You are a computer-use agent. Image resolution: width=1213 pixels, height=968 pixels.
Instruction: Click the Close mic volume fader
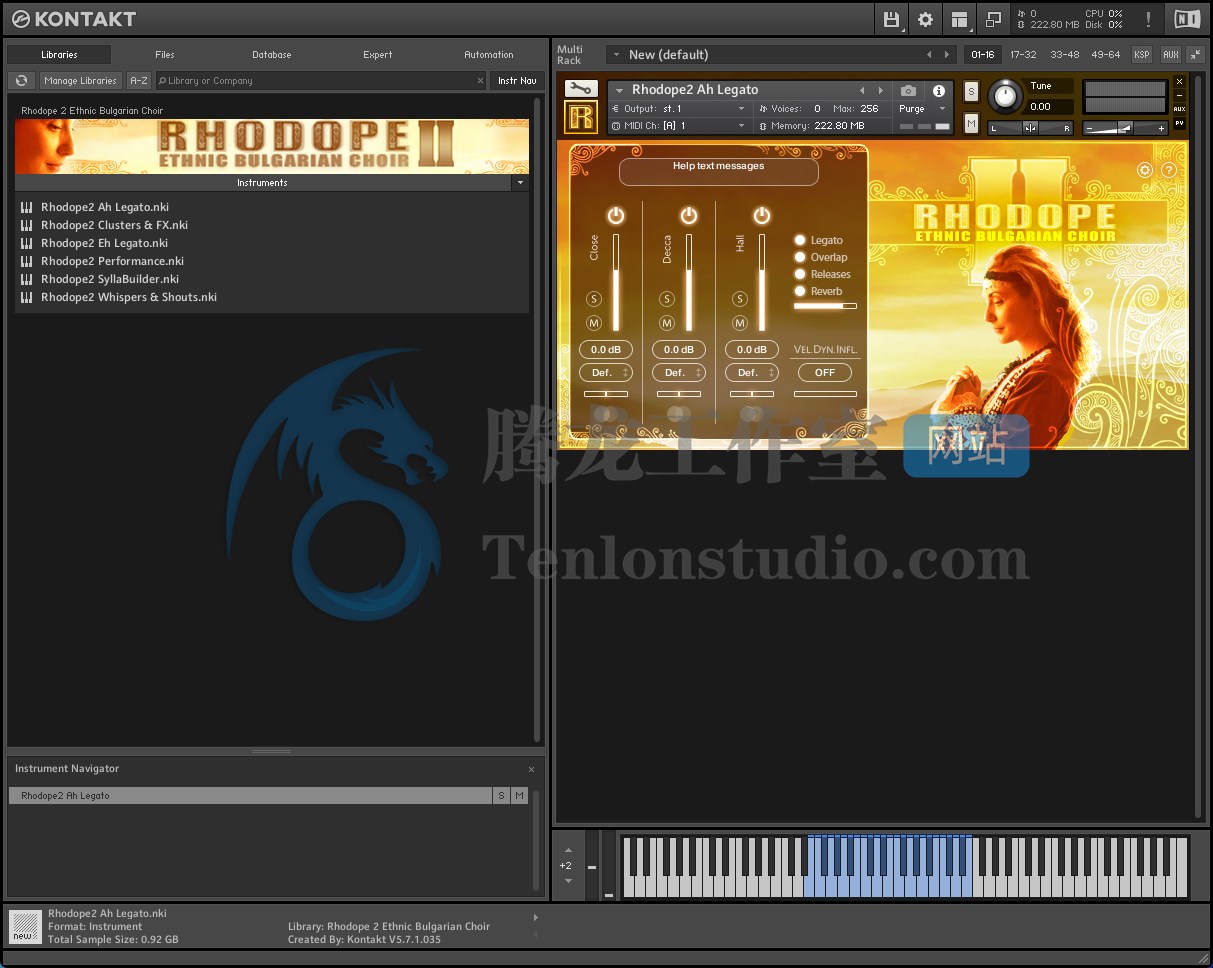pyautogui.click(x=616, y=282)
